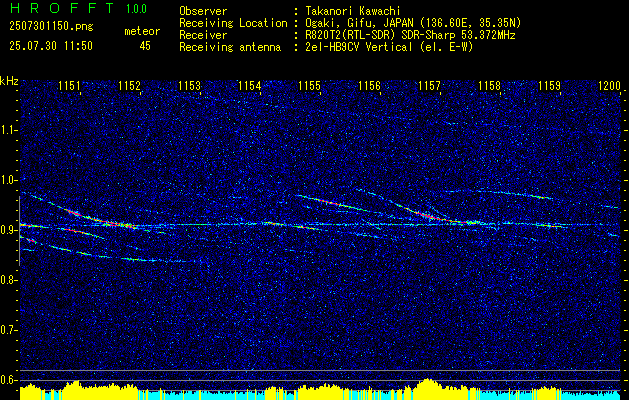
Task: Click the 1153 time axis marker
Action: [x=189, y=86]
